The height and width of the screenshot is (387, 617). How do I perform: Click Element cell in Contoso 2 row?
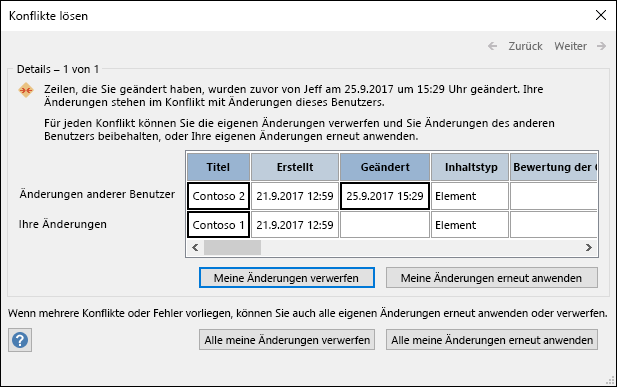470,196
